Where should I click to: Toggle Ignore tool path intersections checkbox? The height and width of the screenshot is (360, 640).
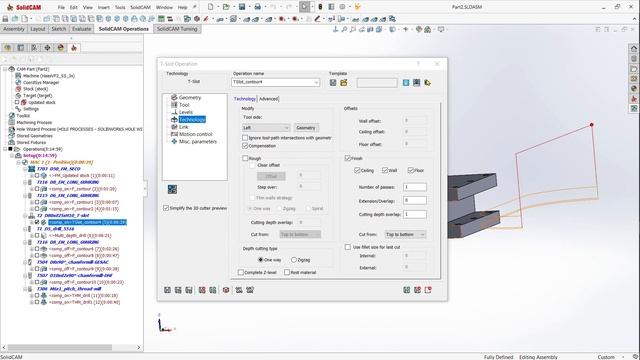pos(245,138)
